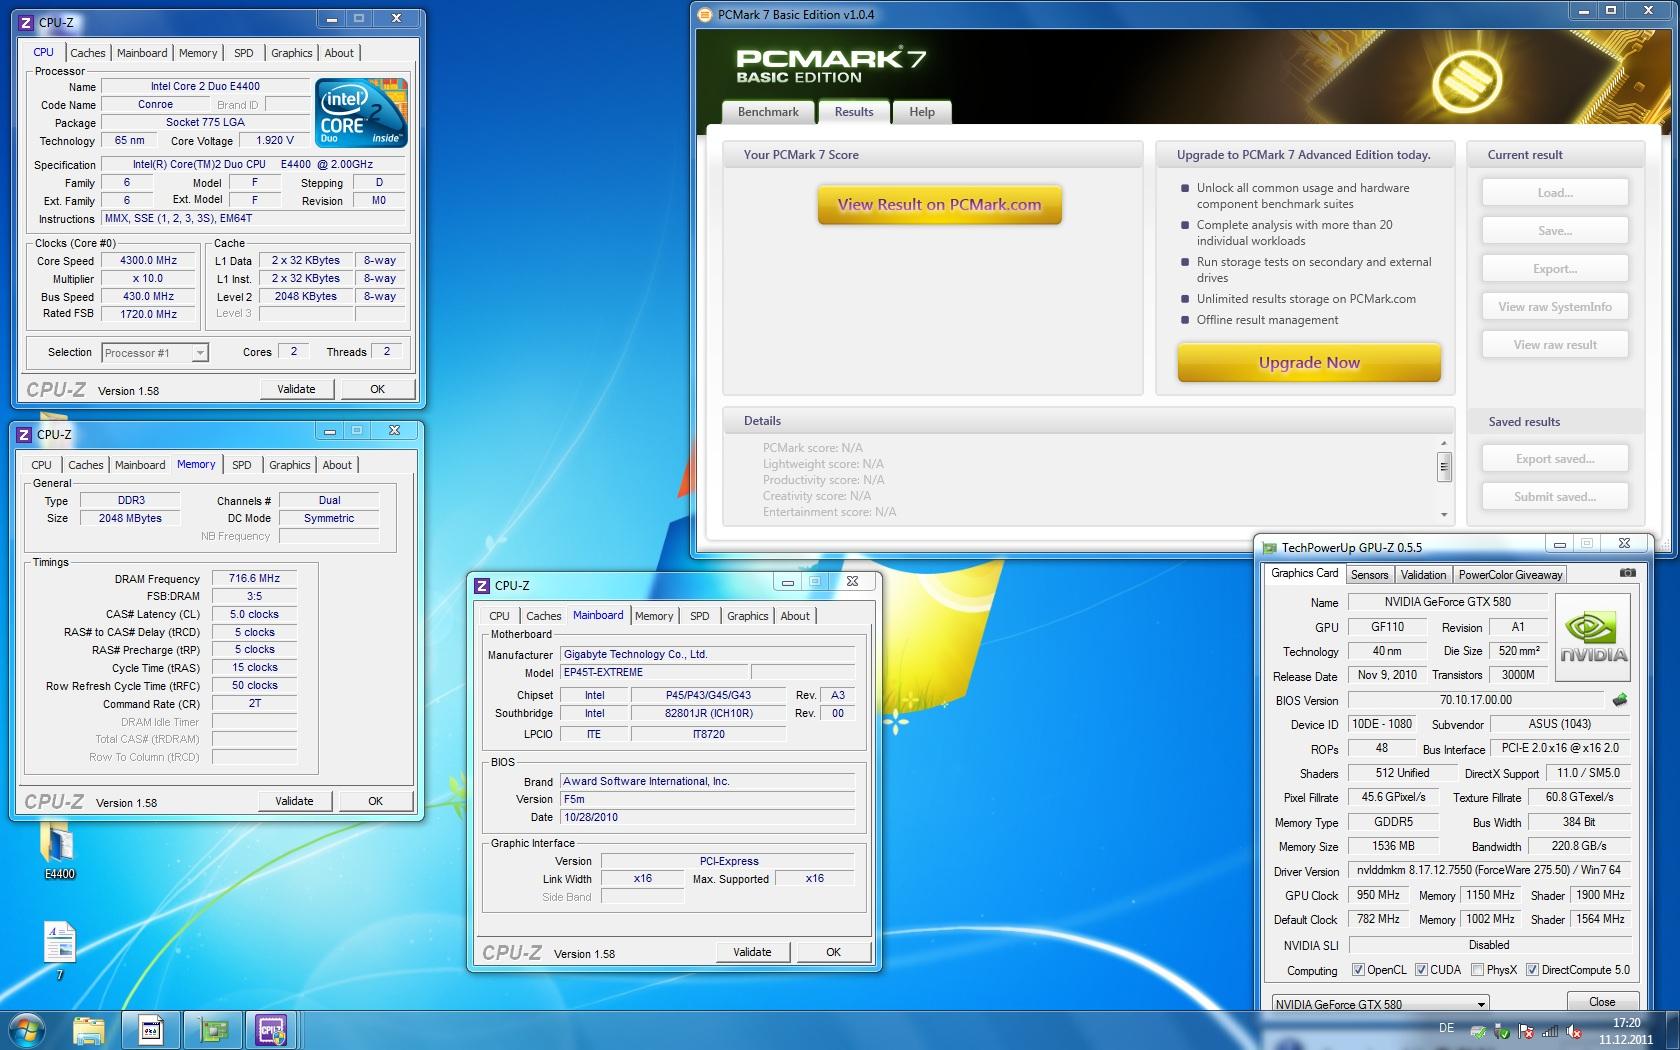Click the GPU-Z BIOS save chip icon
Image resolution: width=1680 pixels, height=1050 pixels.
pyautogui.click(x=1619, y=700)
